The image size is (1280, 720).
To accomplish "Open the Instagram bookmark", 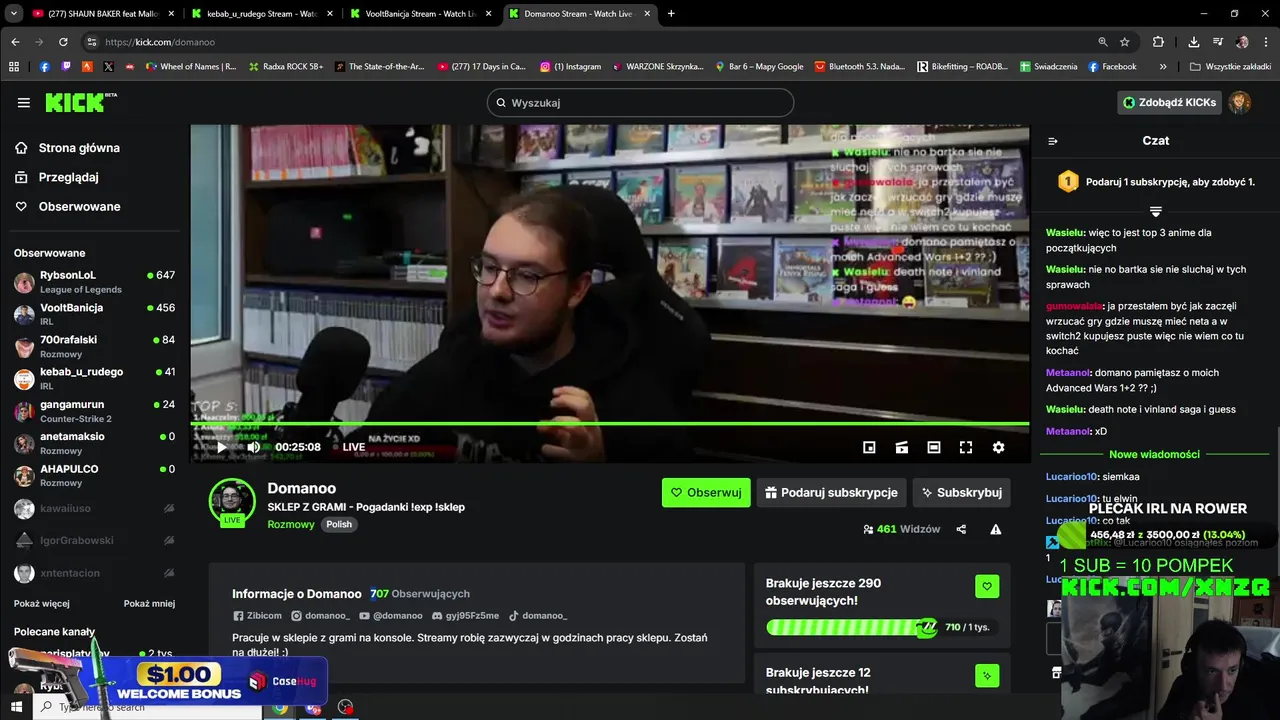I will tap(571, 67).
